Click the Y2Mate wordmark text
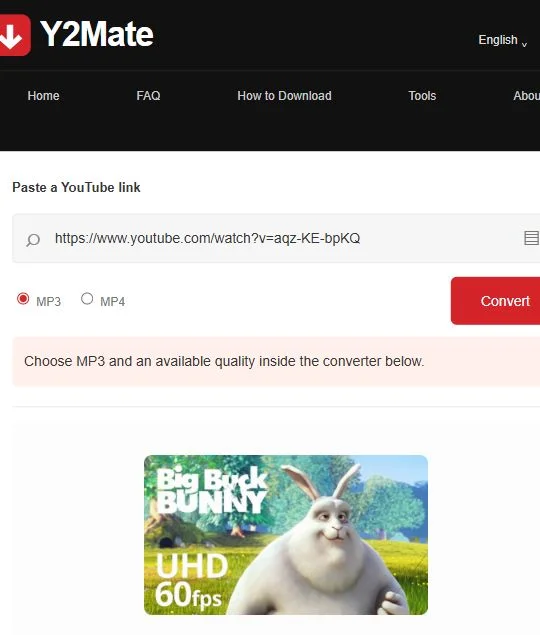Image resolution: width=540 pixels, height=635 pixels. (97, 34)
